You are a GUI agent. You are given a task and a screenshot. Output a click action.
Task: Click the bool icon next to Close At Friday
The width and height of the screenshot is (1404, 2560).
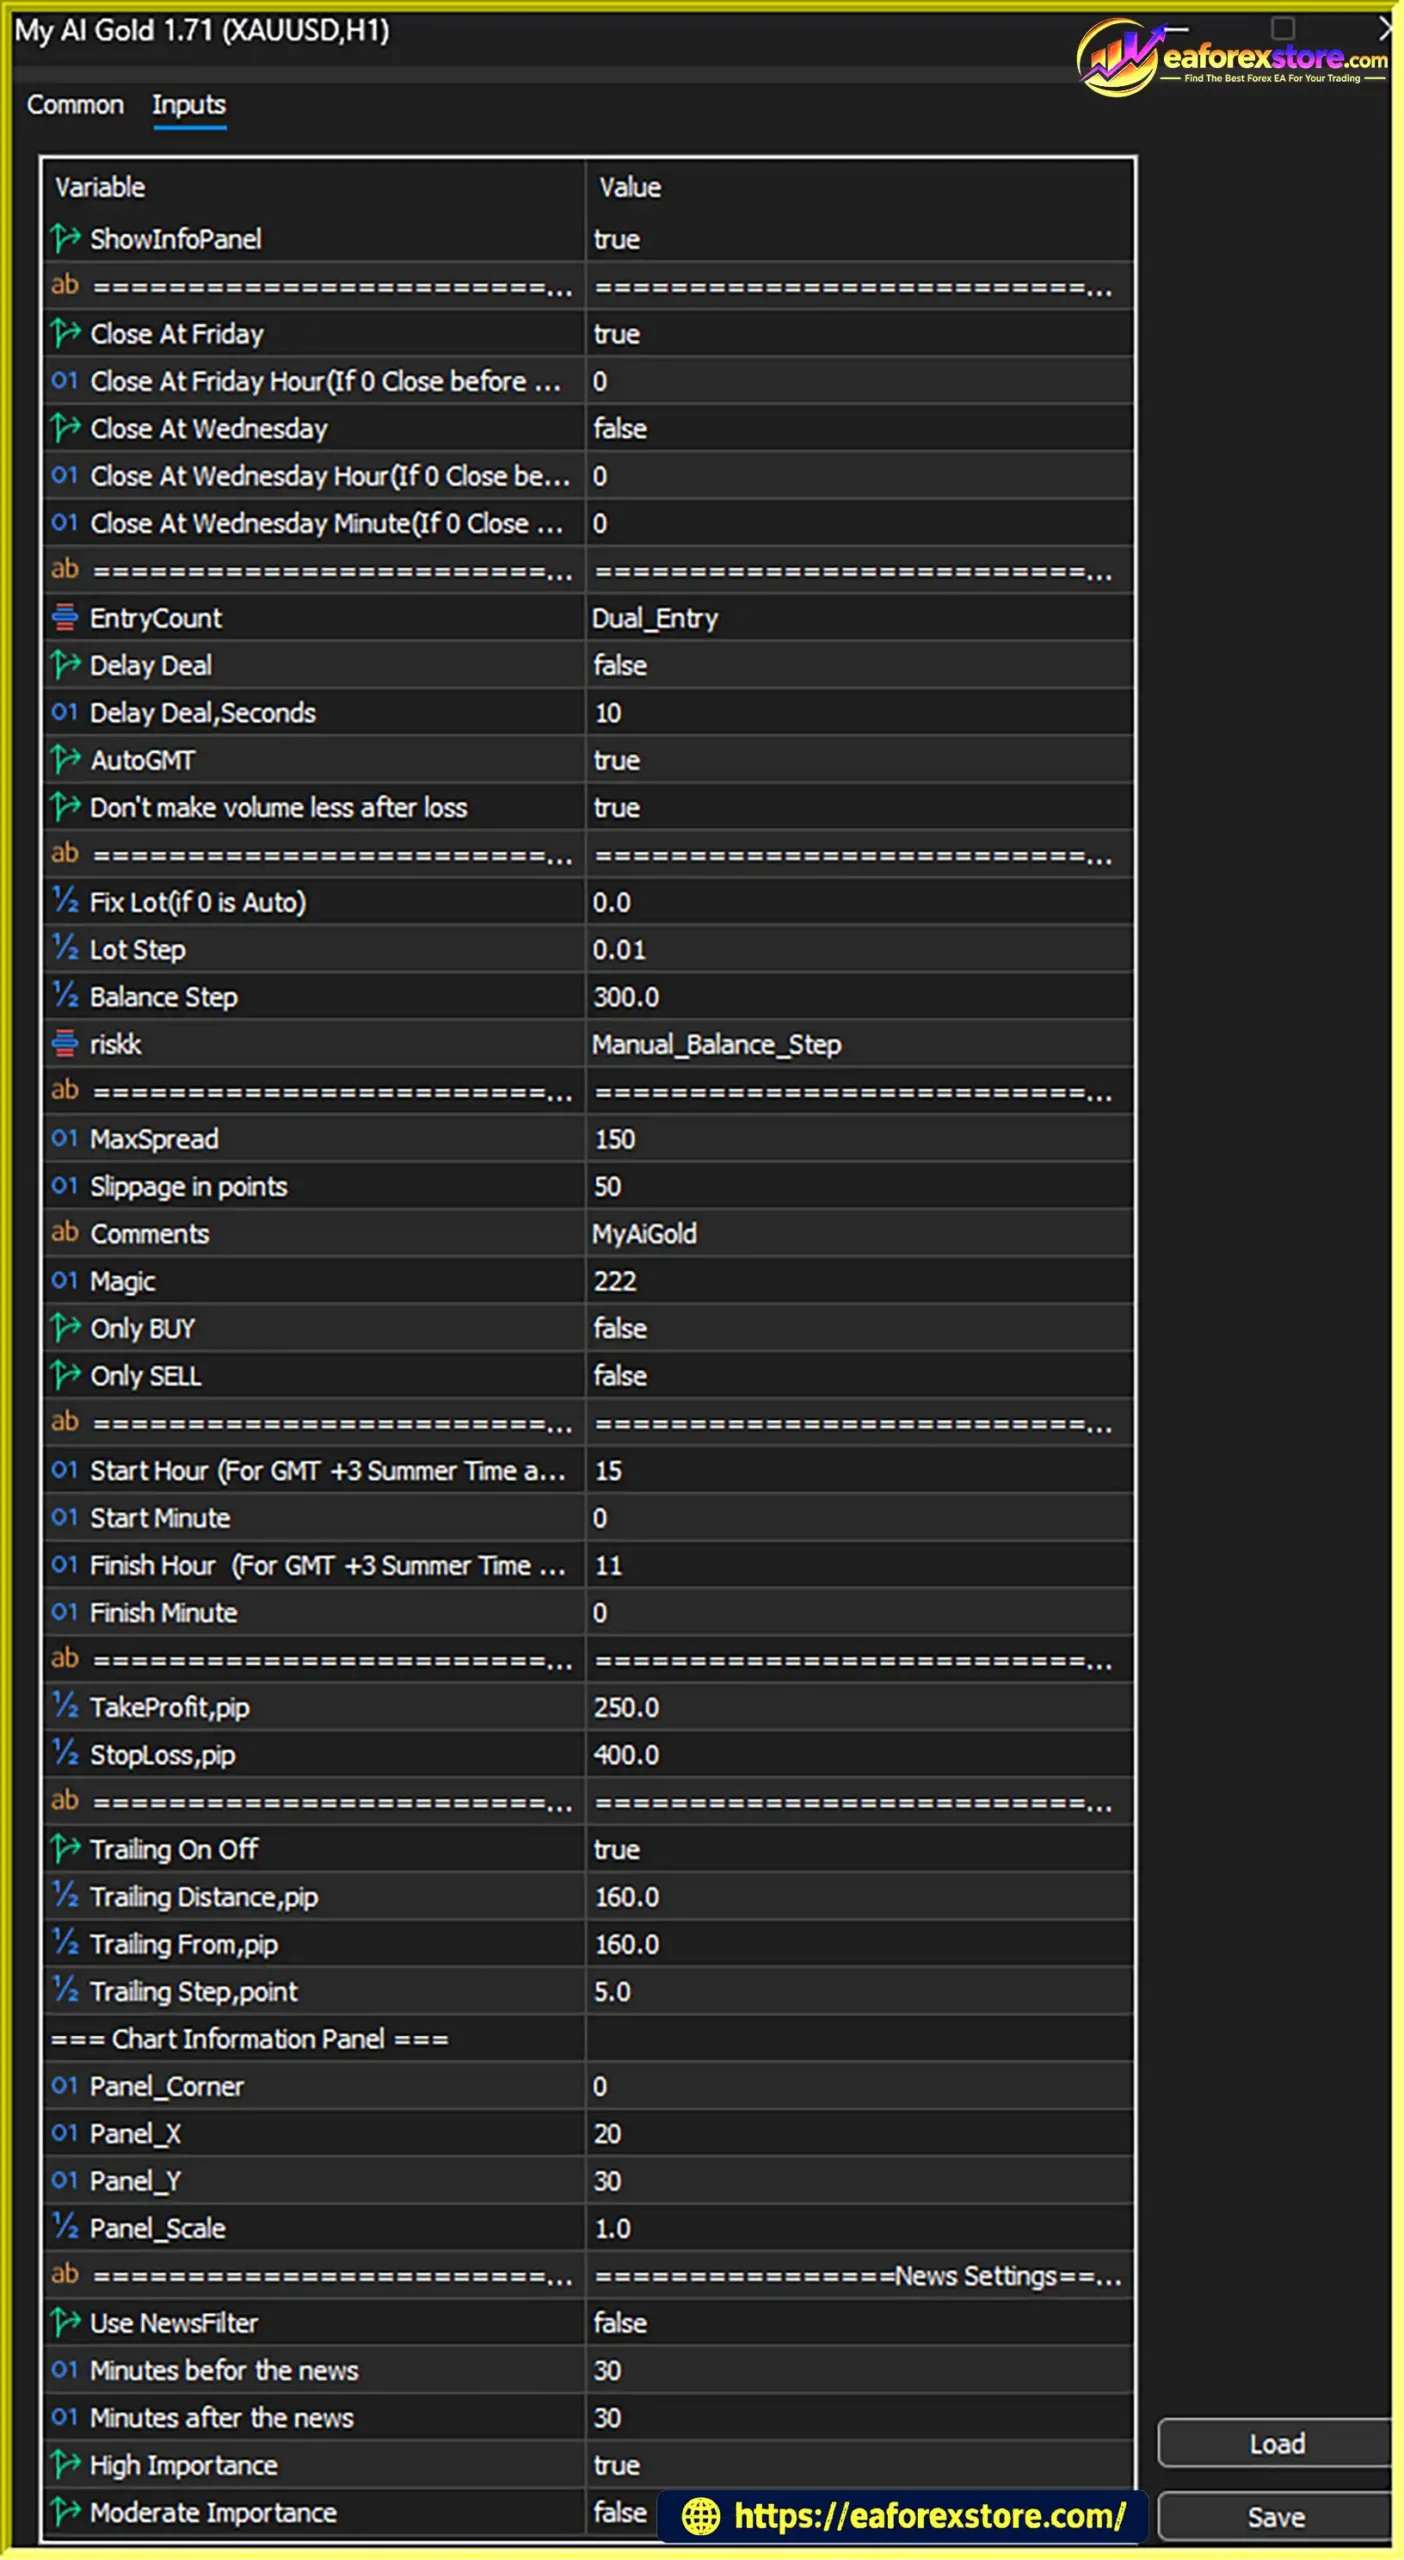coord(65,334)
